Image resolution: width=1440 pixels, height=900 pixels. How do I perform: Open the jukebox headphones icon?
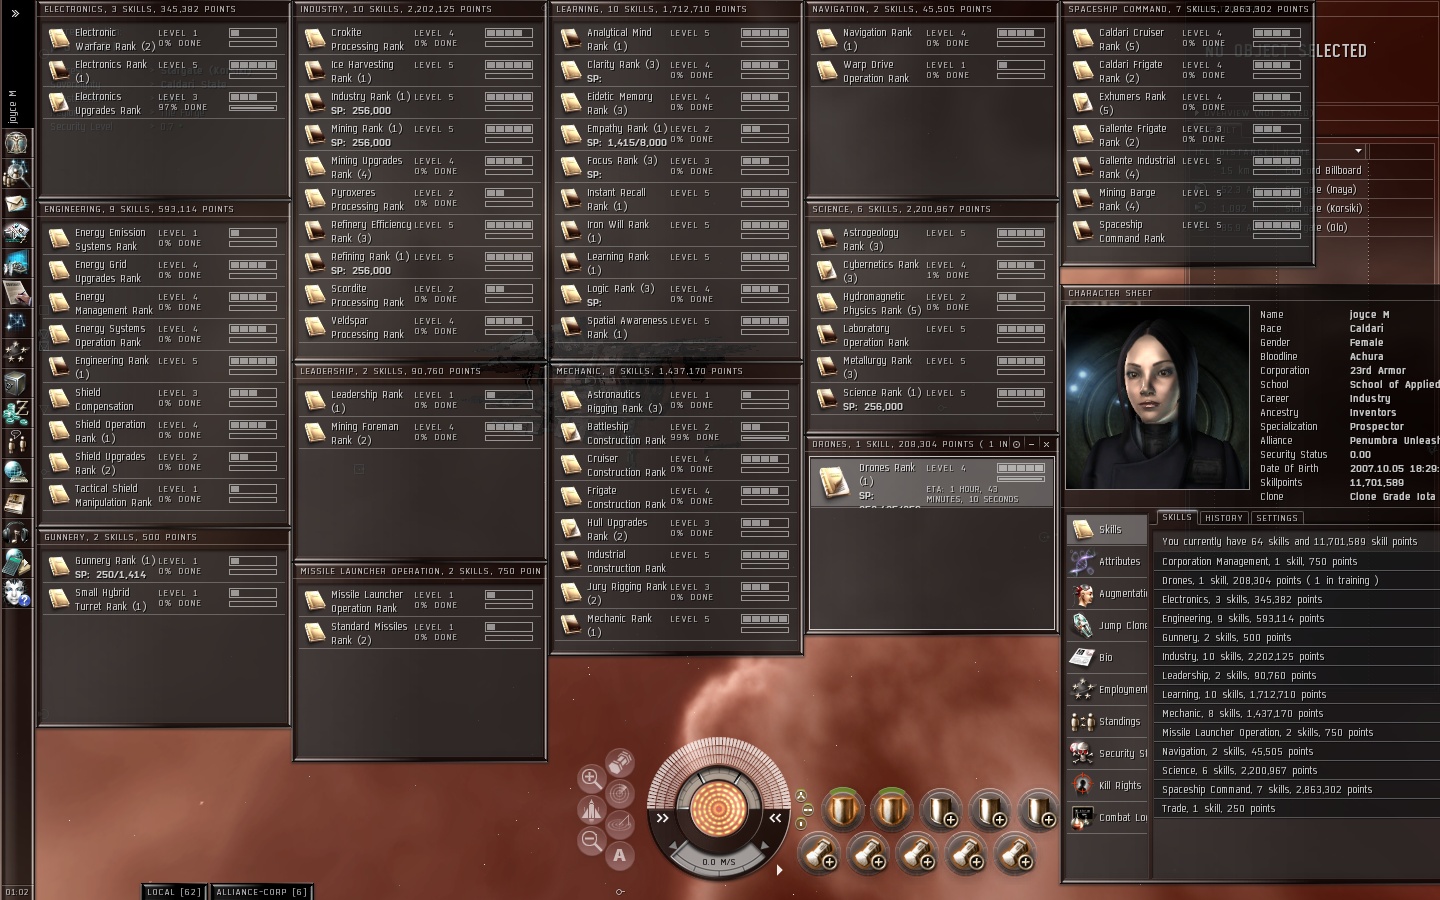[16, 532]
